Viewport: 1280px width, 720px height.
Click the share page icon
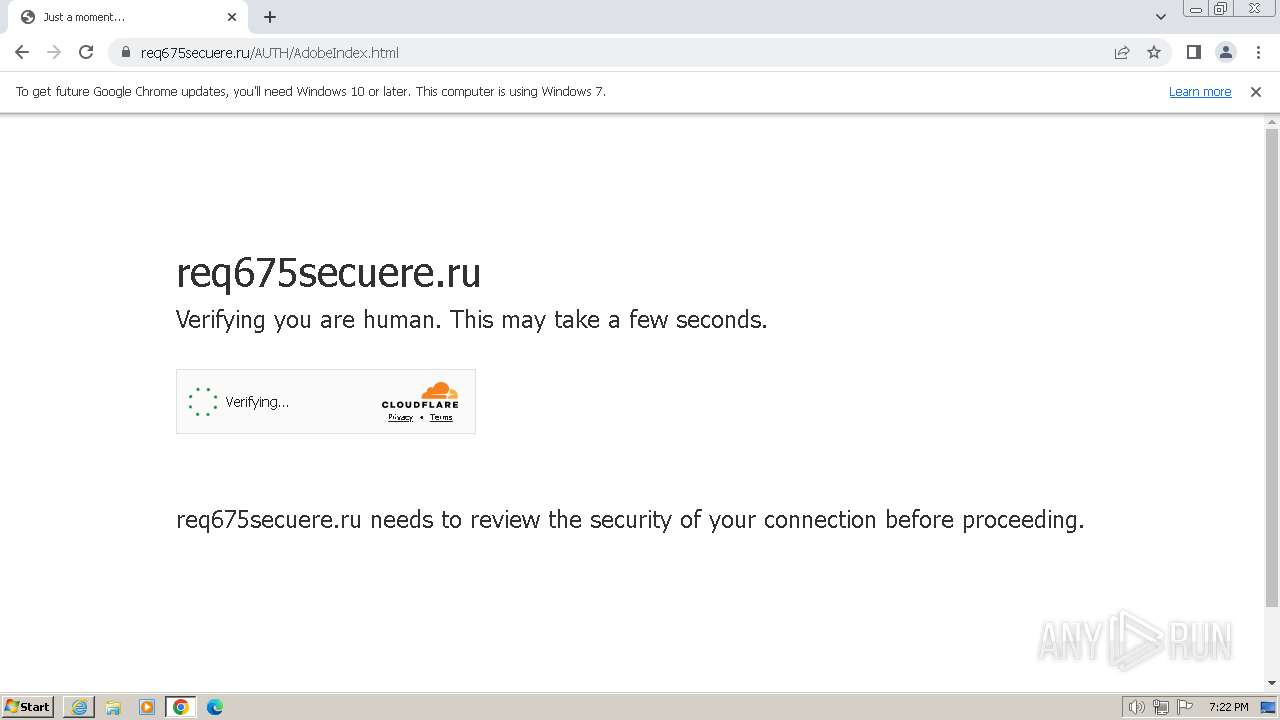coord(1122,53)
